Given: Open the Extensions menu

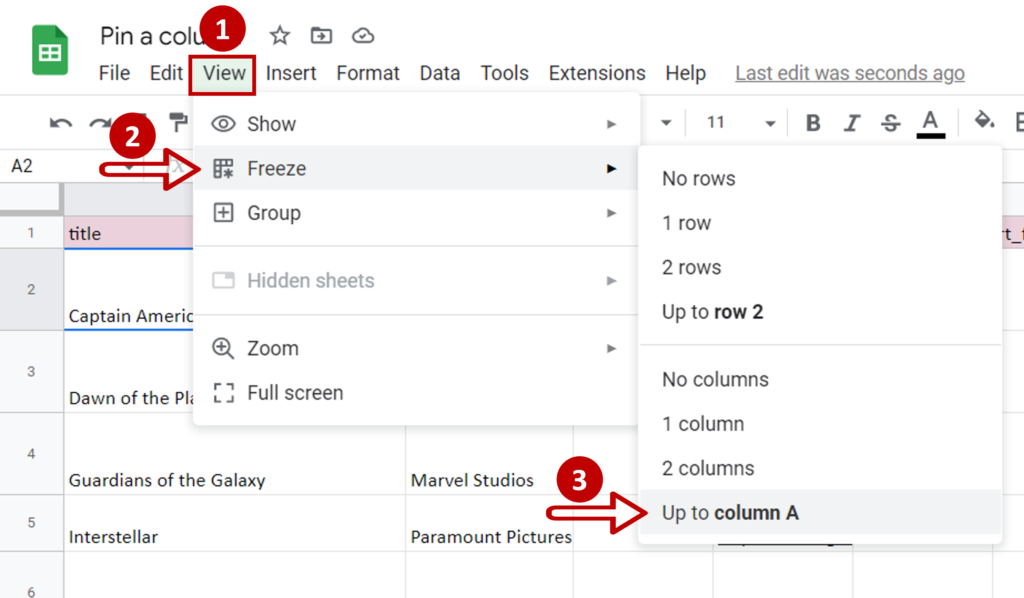Looking at the screenshot, I should click(x=597, y=72).
